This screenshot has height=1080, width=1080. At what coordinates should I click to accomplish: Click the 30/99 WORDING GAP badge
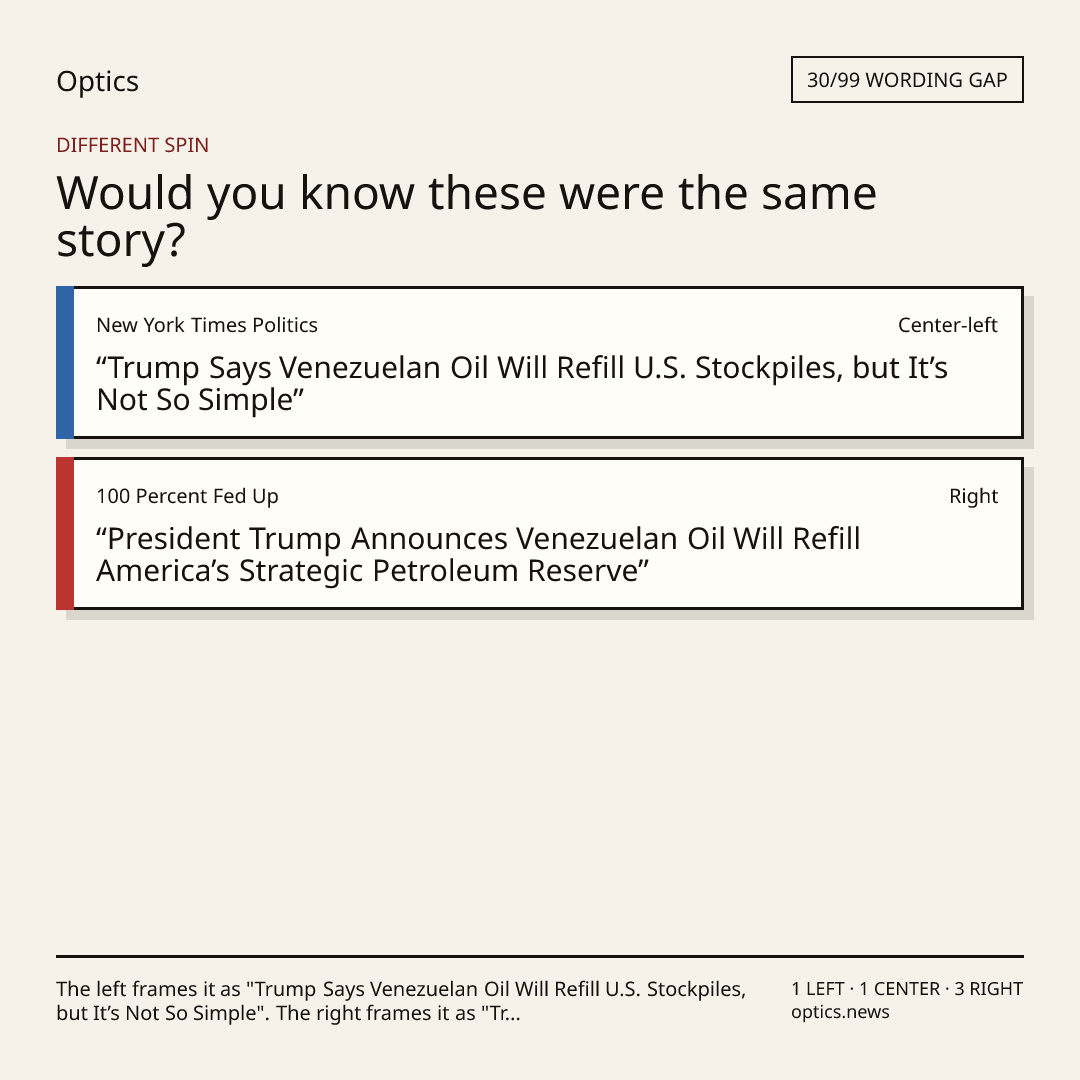[x=907, y=80]
